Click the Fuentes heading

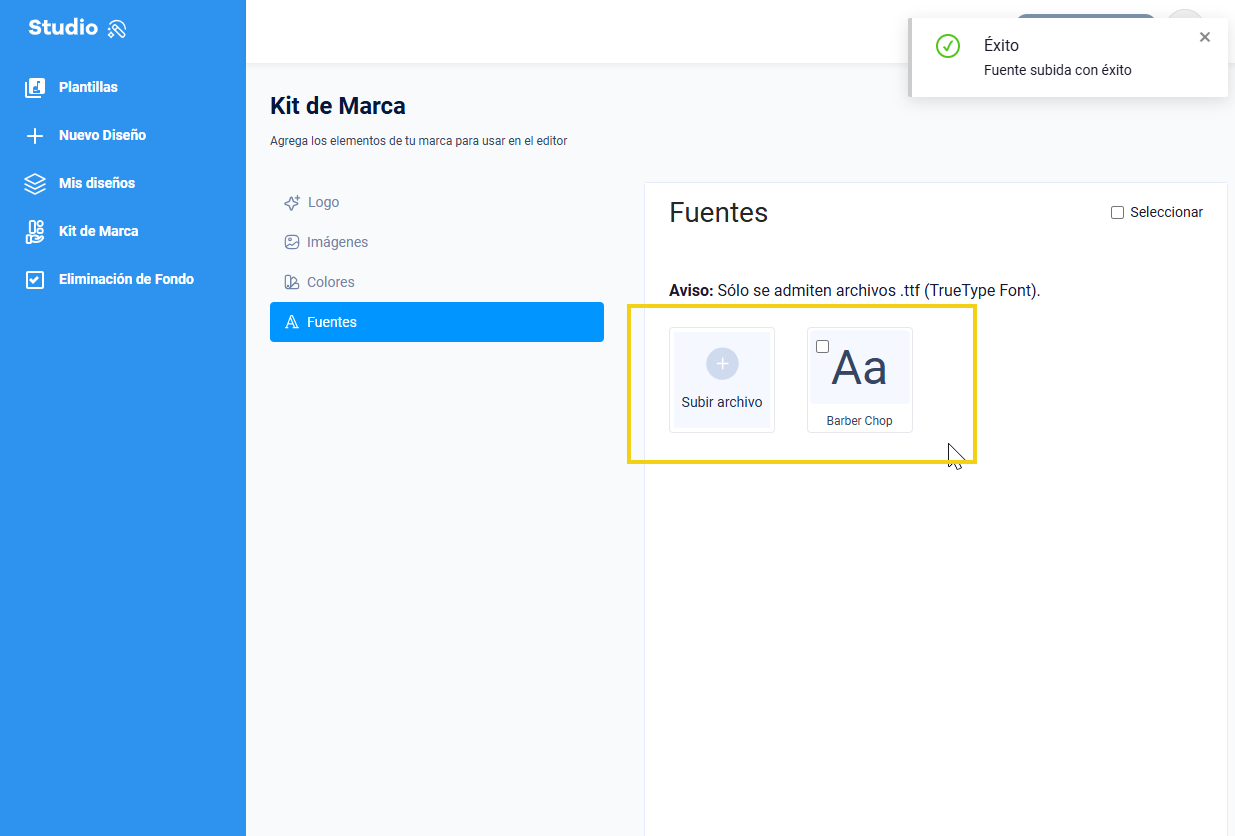click(719, 212)
